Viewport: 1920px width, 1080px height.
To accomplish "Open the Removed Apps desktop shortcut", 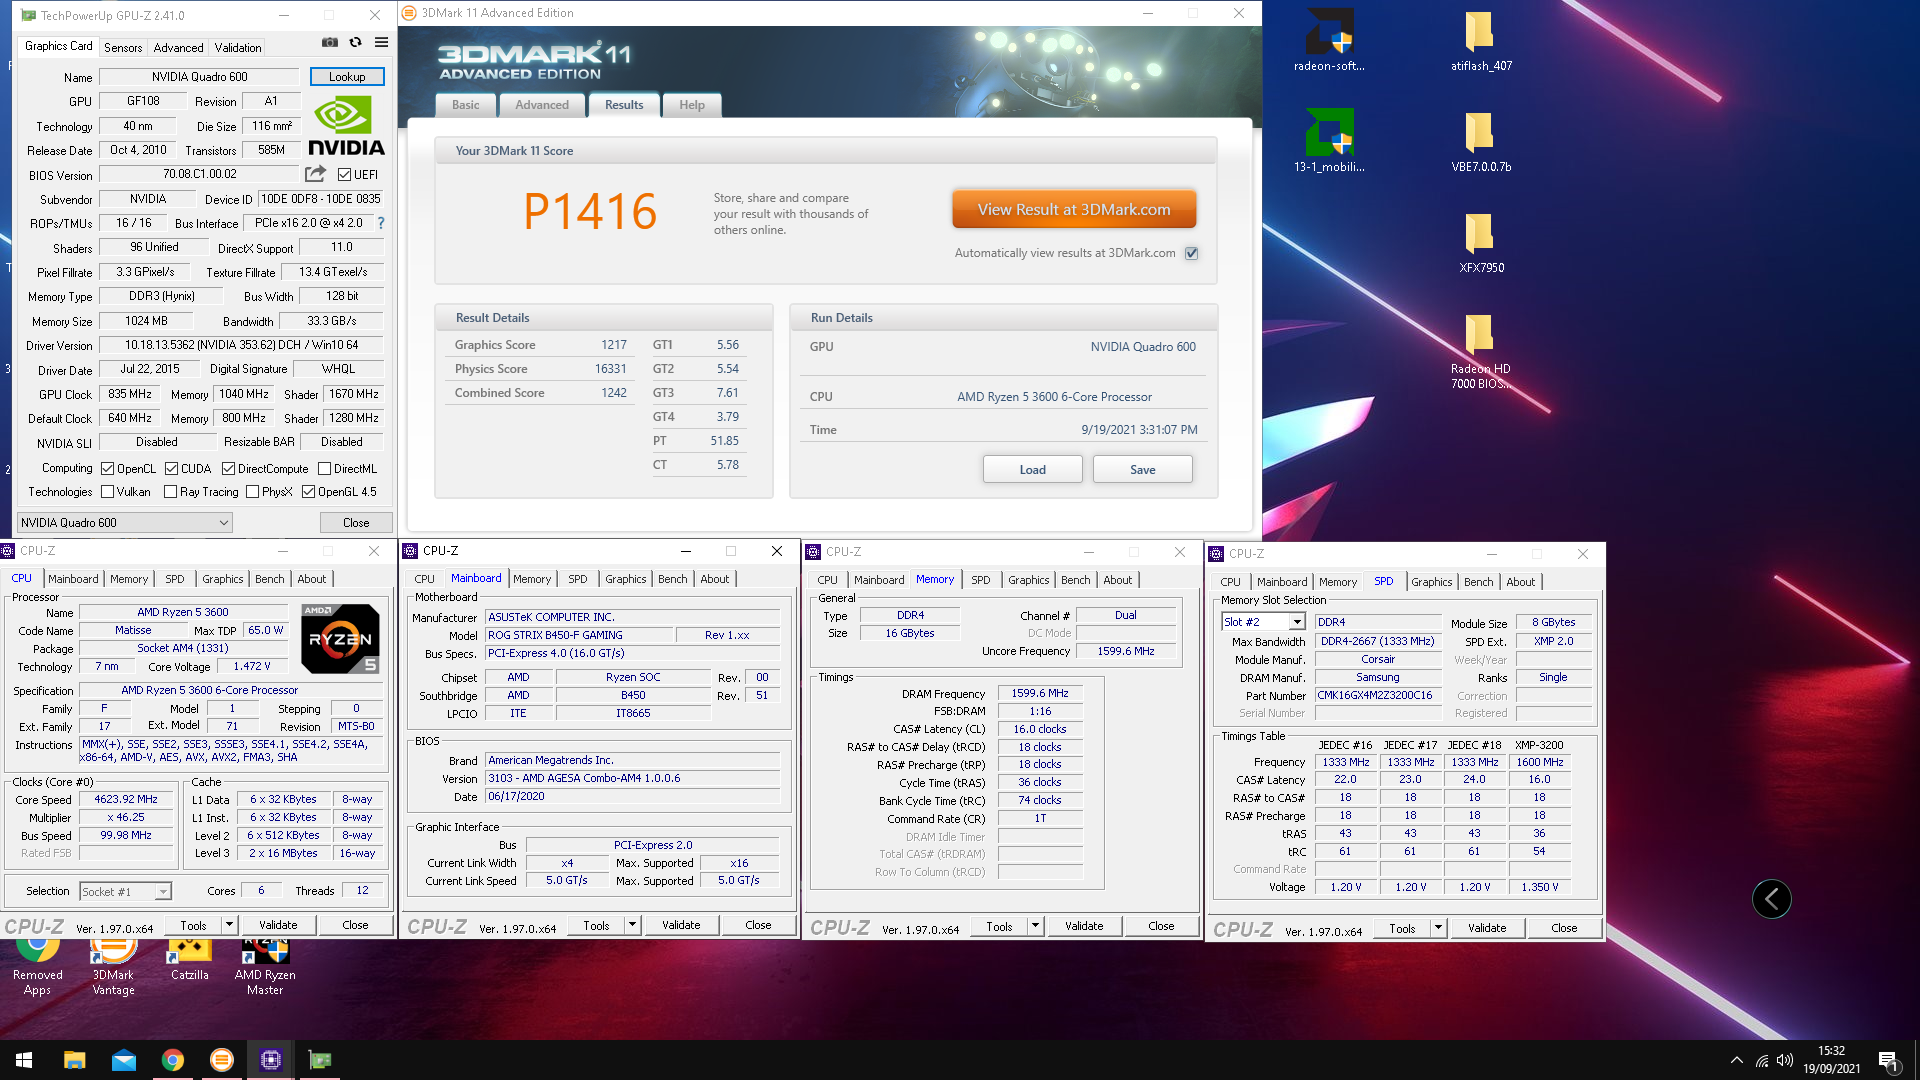I will tap(37, 966).
